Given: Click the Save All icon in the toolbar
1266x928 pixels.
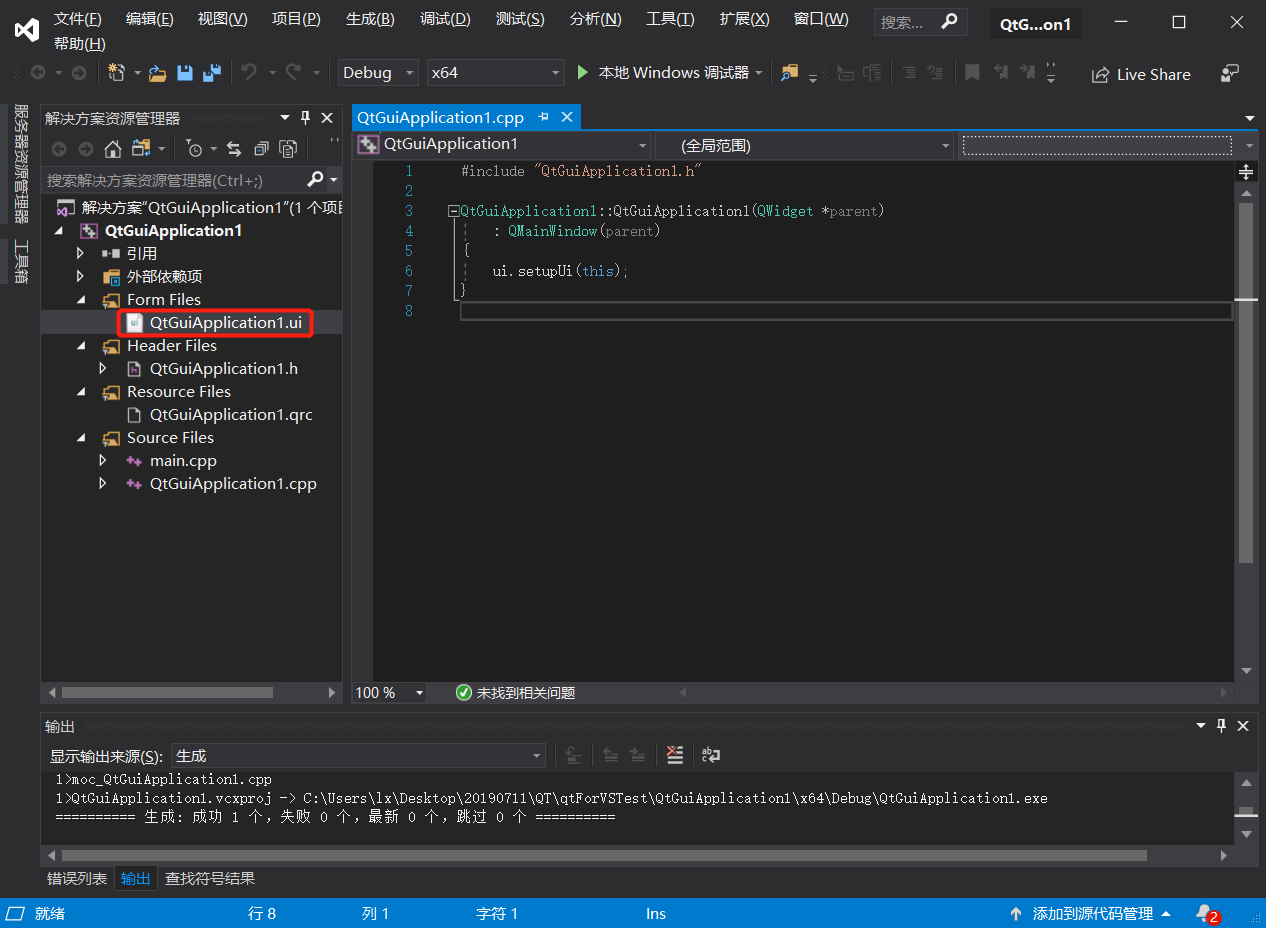Looking at the screenshot, I should click(x=210, y=73).
